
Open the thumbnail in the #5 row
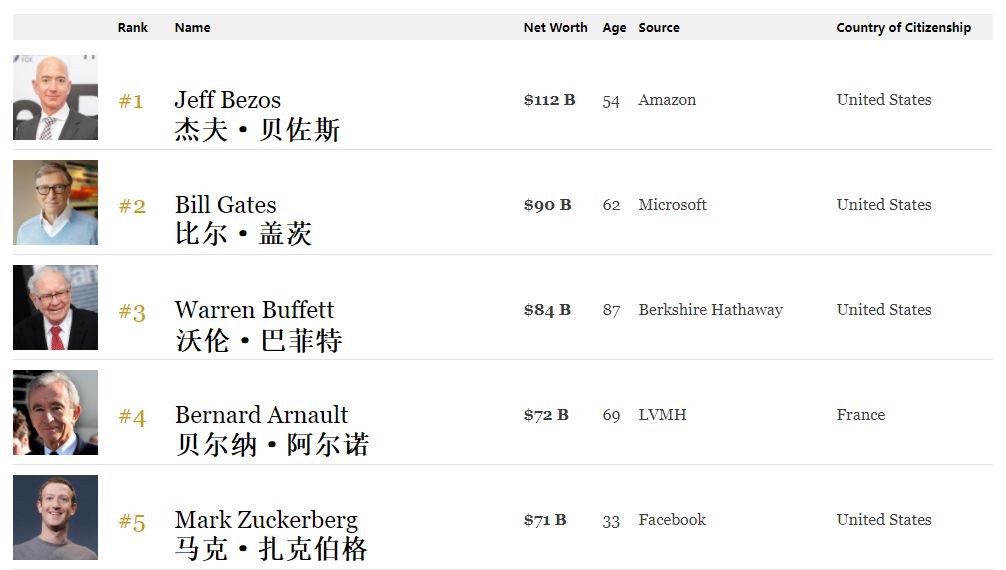coord(55,518)
